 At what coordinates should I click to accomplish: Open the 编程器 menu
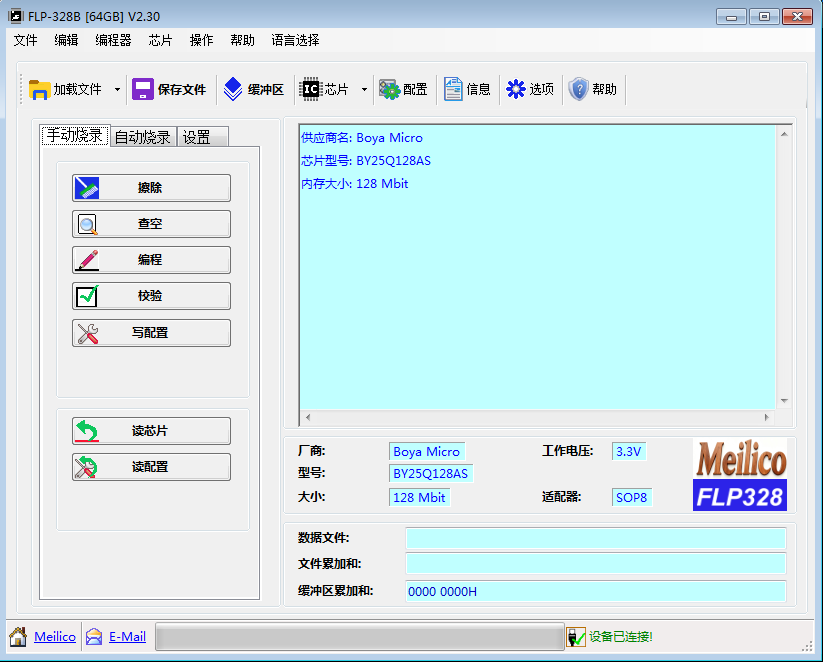[x=113, y=40]
